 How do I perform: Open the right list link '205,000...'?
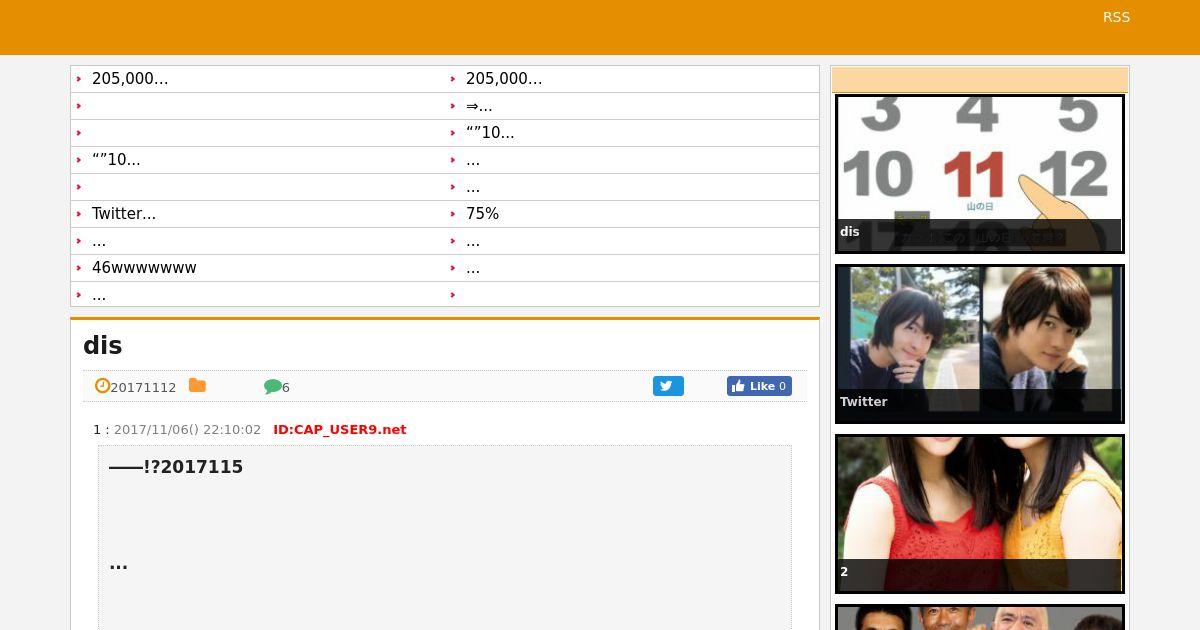[504, 79]
